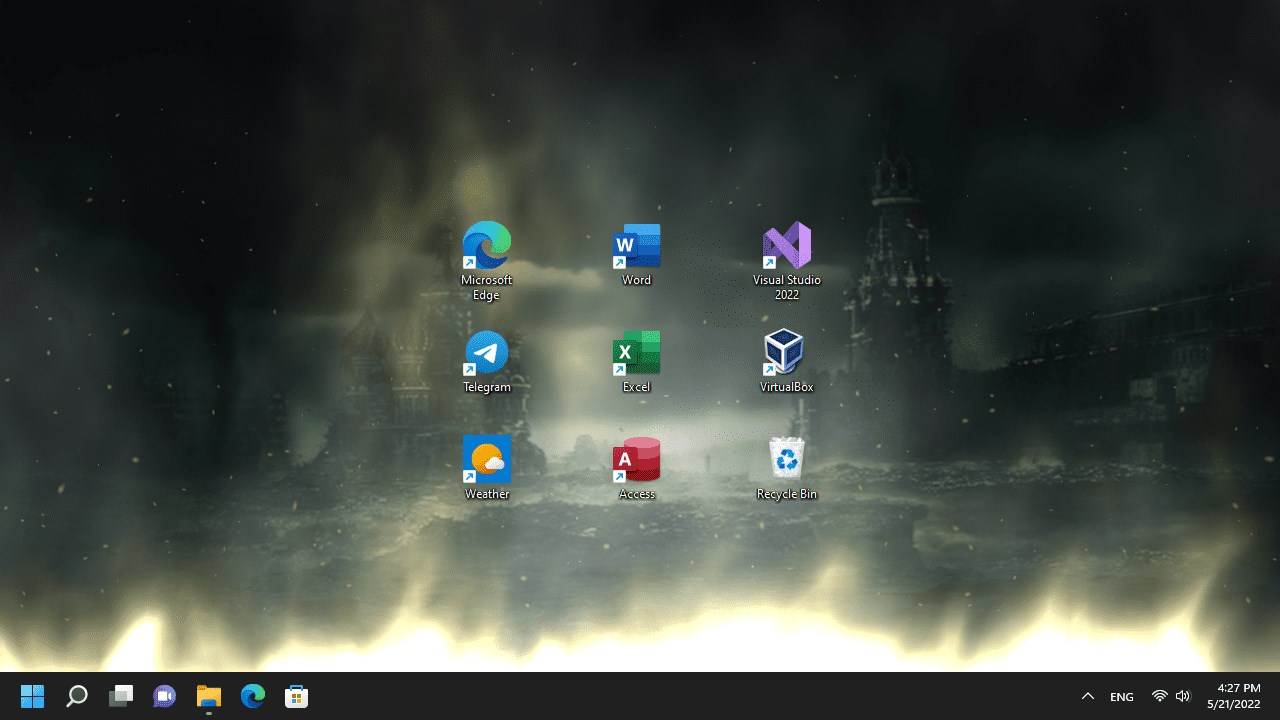This screenshot has height=720, width=1280.
Task: Open Task View from the taskbar
Action: coord(121,696)
